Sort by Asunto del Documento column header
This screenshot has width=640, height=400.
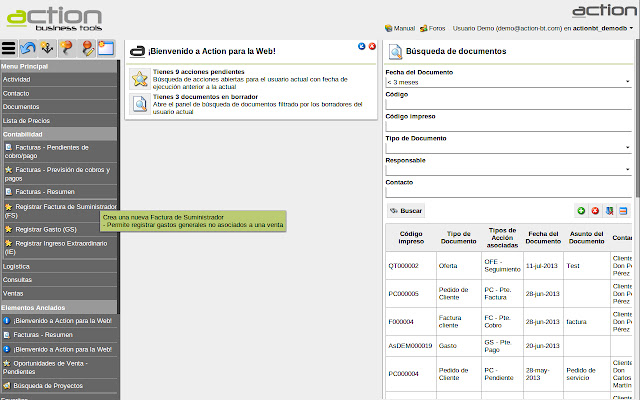587,238
